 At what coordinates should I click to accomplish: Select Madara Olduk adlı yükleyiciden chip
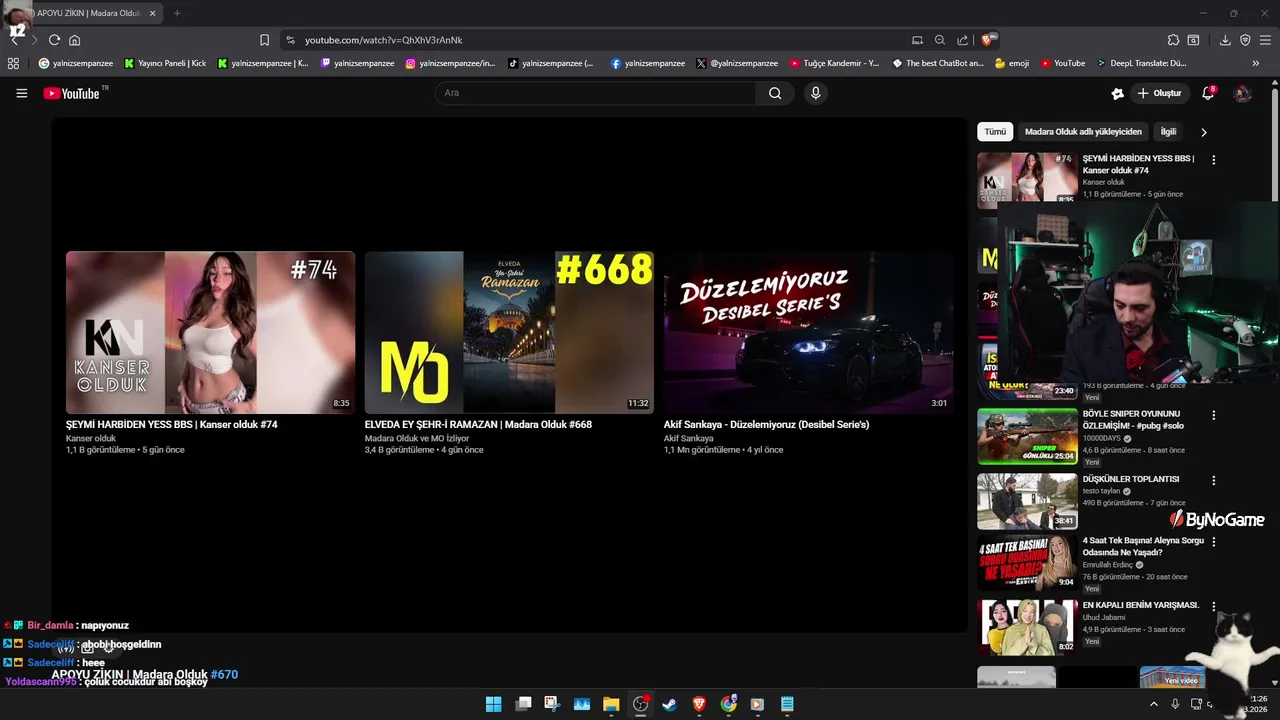(1083, 132)
